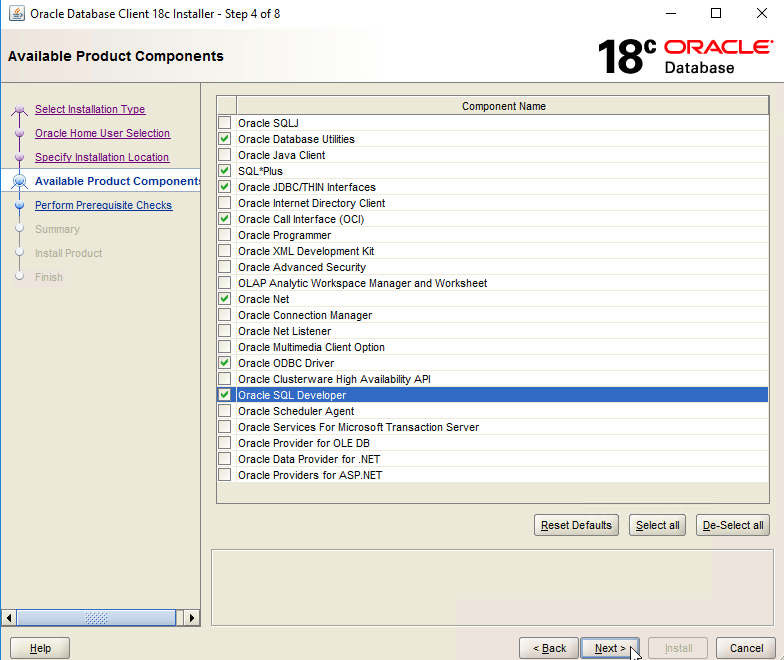Select the Oracle Net Listener row text
This screenshot has width=784, height=660.
[x=284, y=331]
